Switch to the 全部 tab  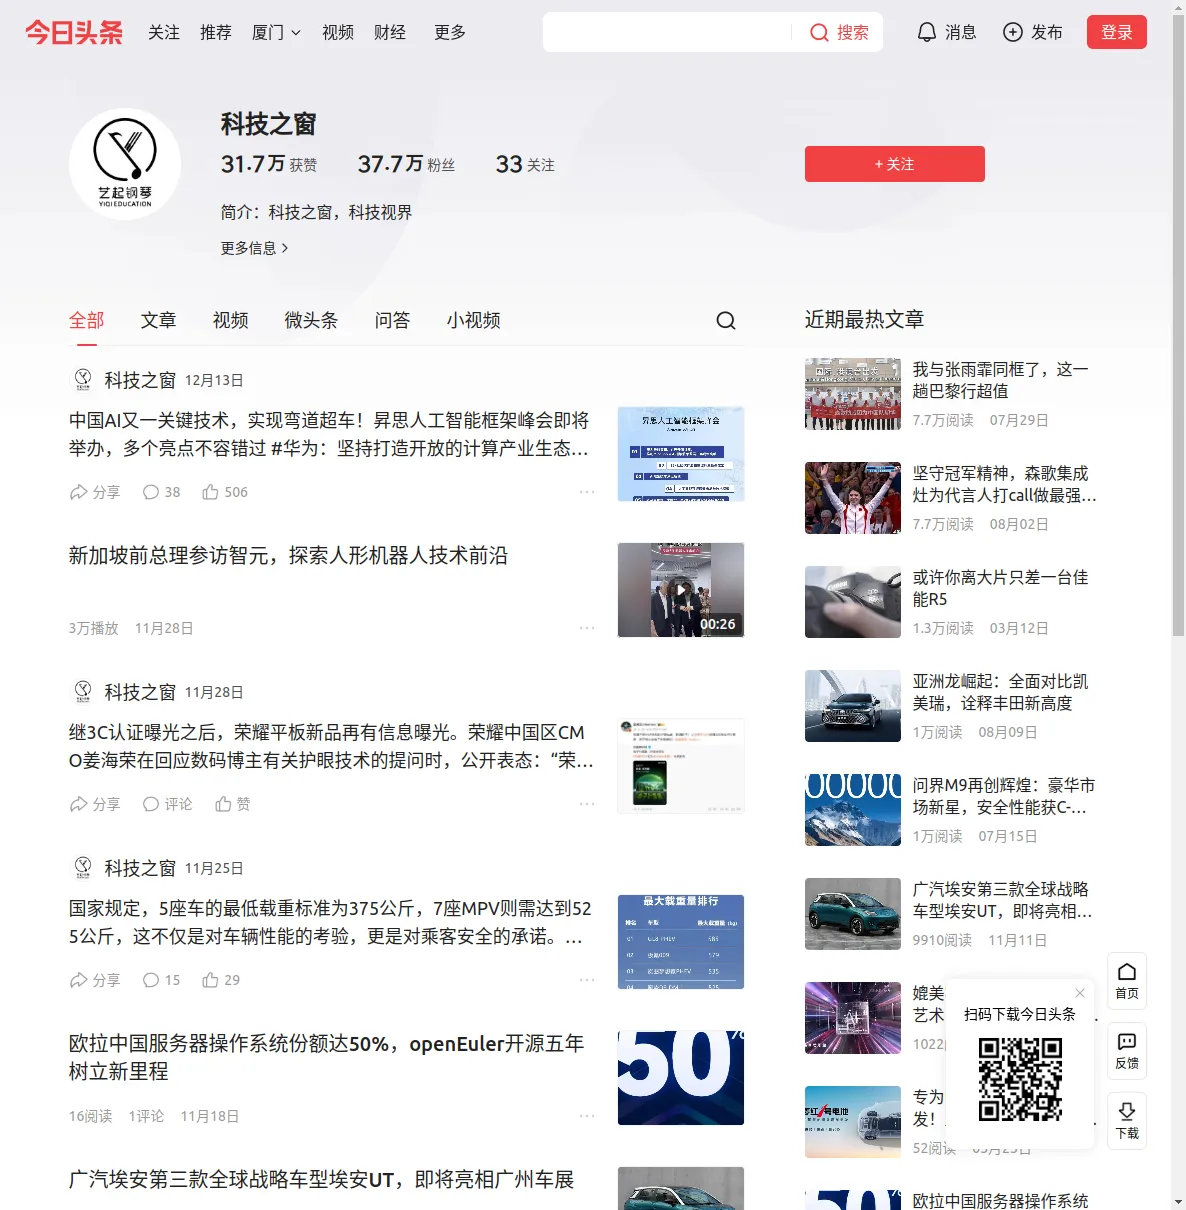click(87, 320)
